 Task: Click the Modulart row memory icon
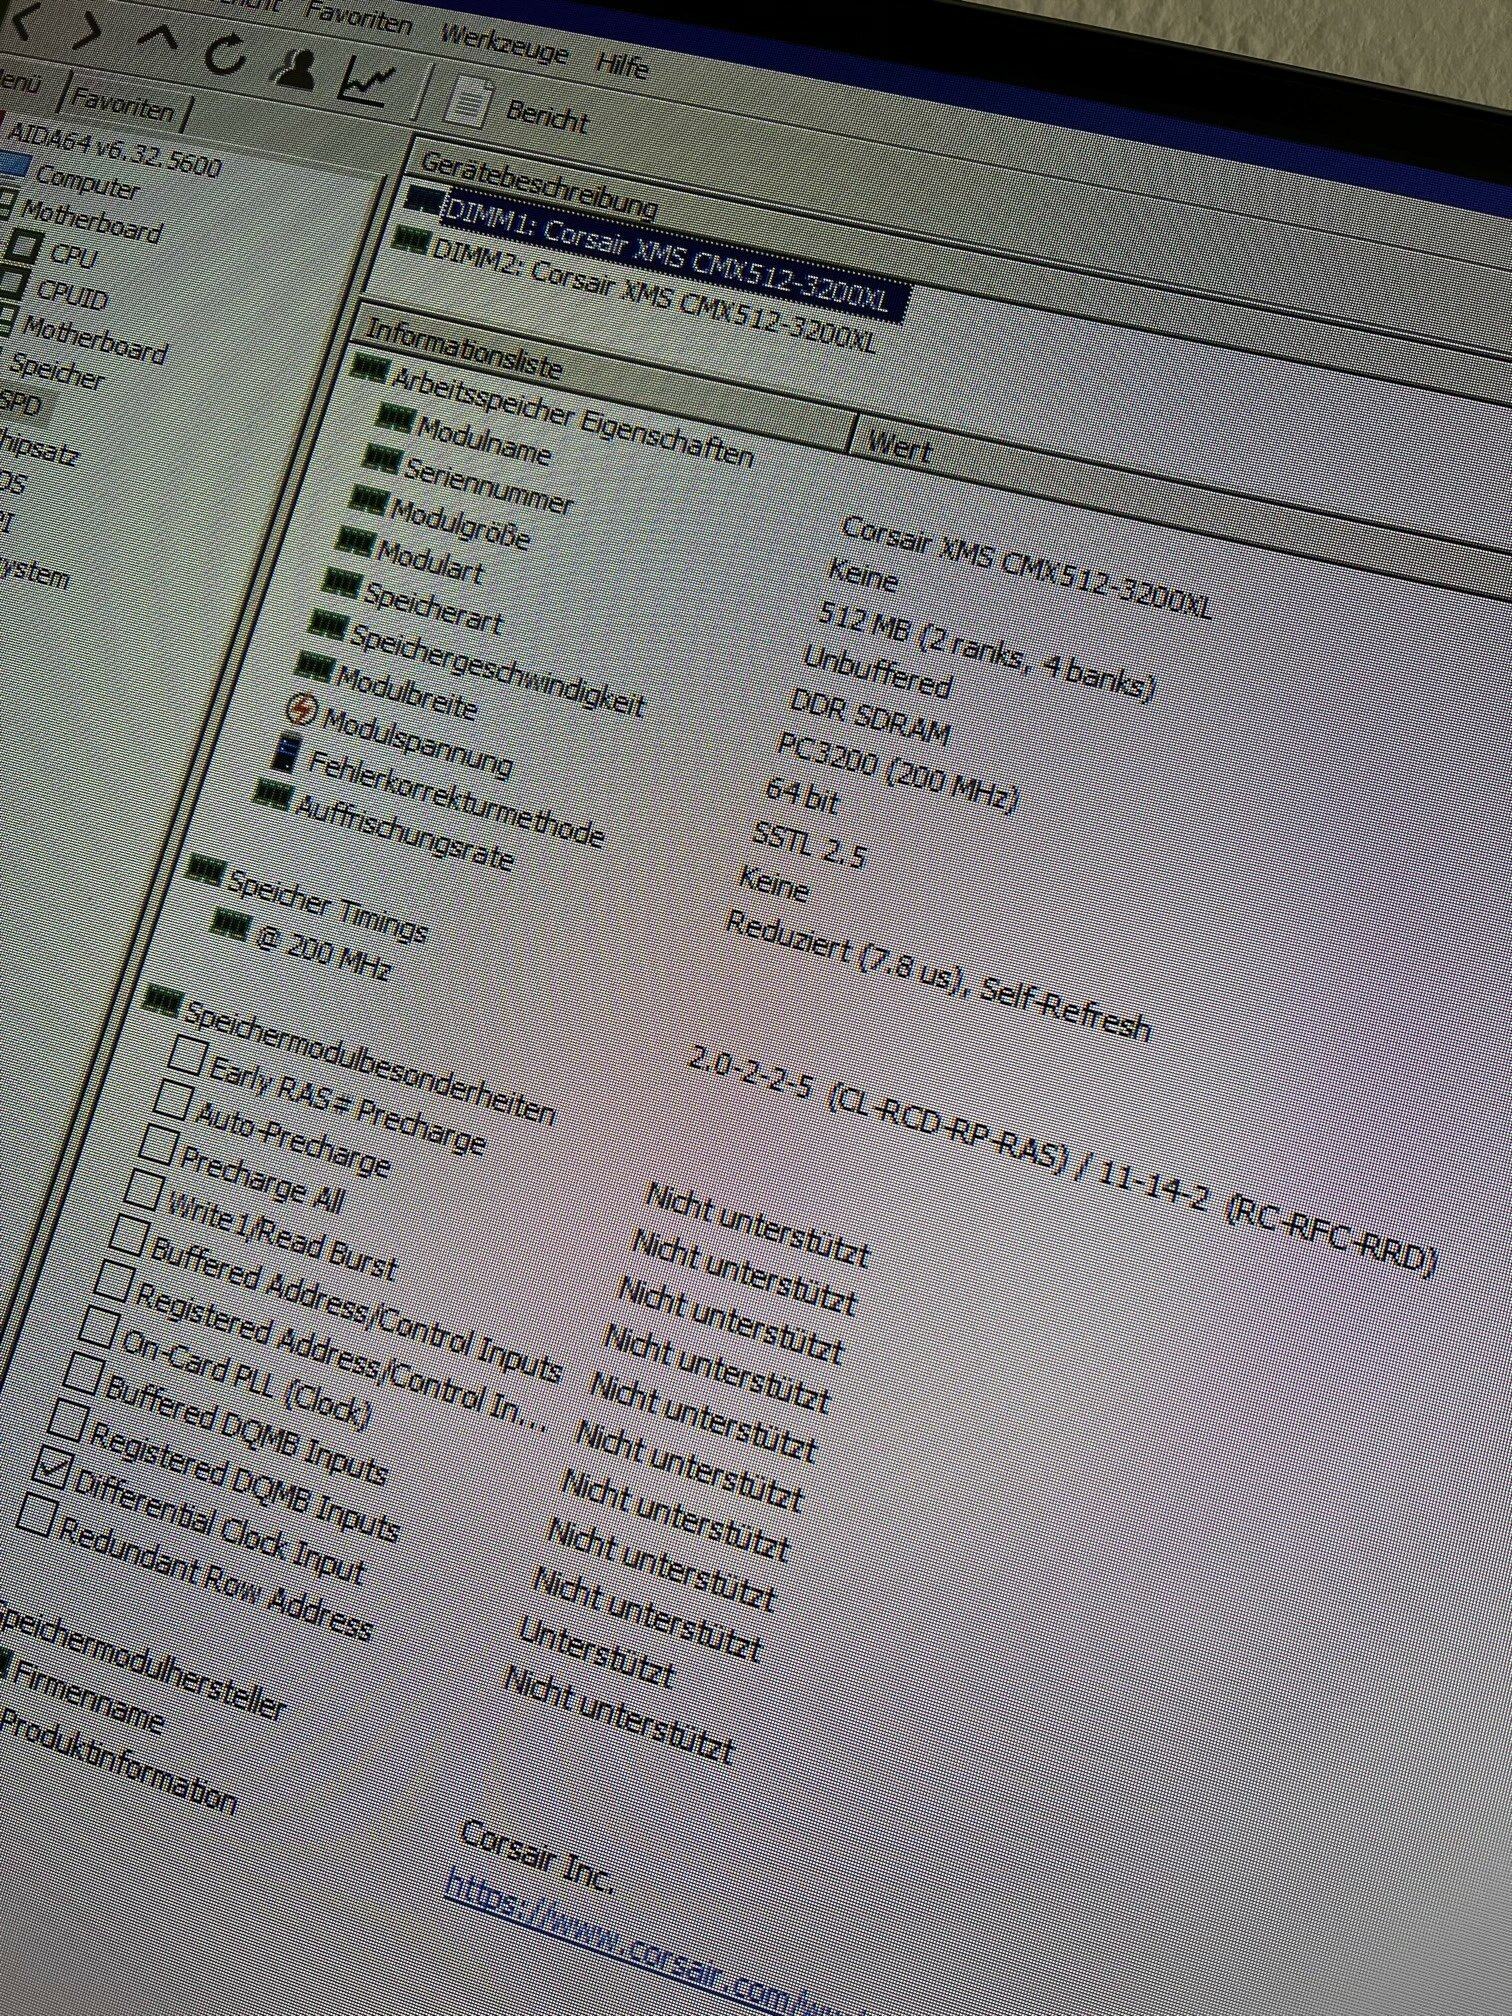coord(354,540)
